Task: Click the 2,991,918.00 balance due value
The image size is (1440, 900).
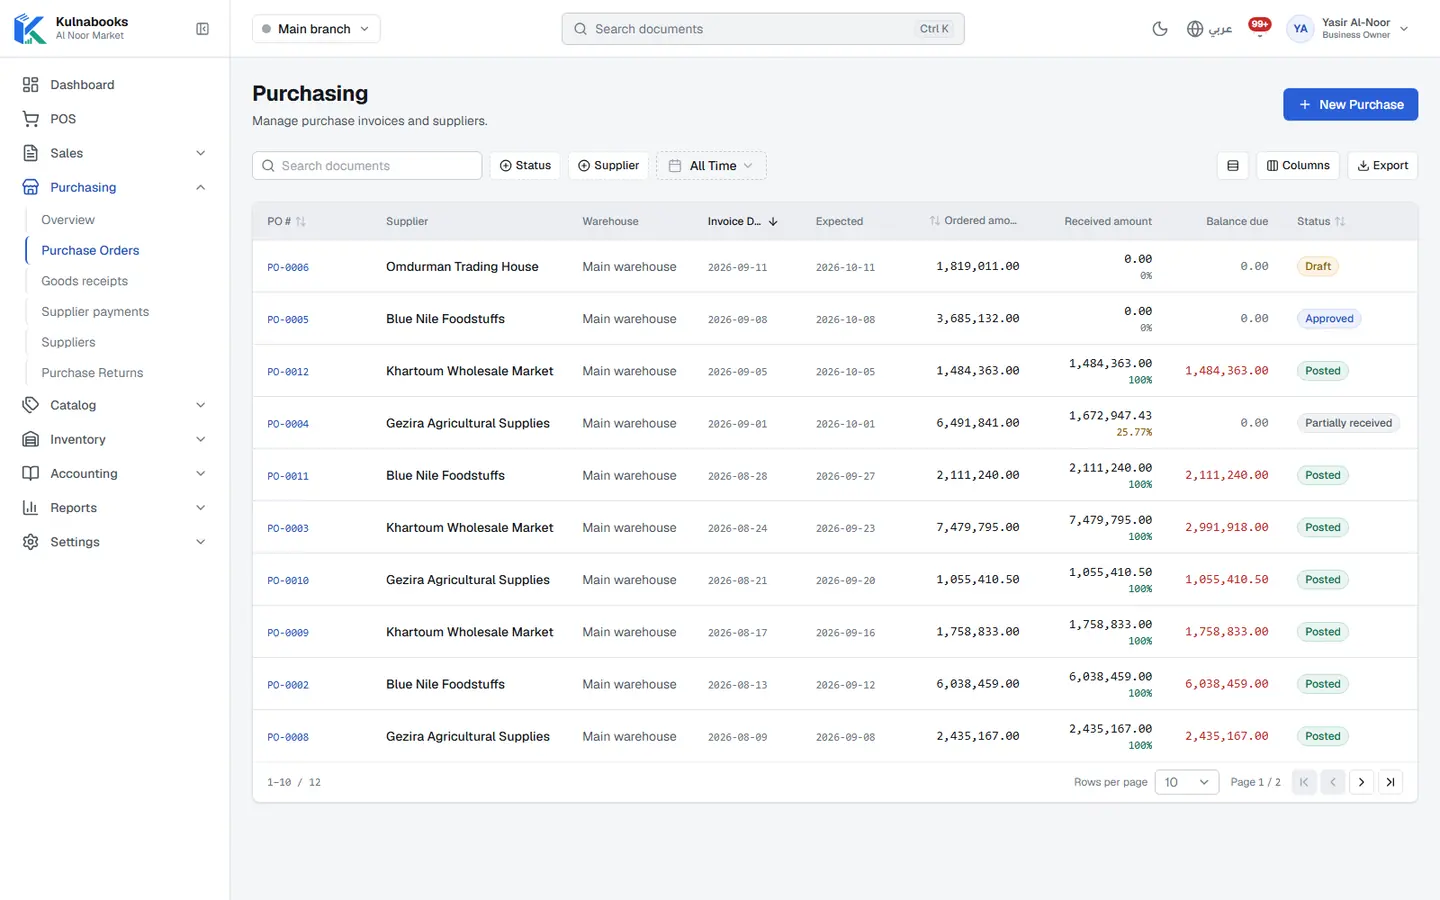Action: click(1227, 528)
